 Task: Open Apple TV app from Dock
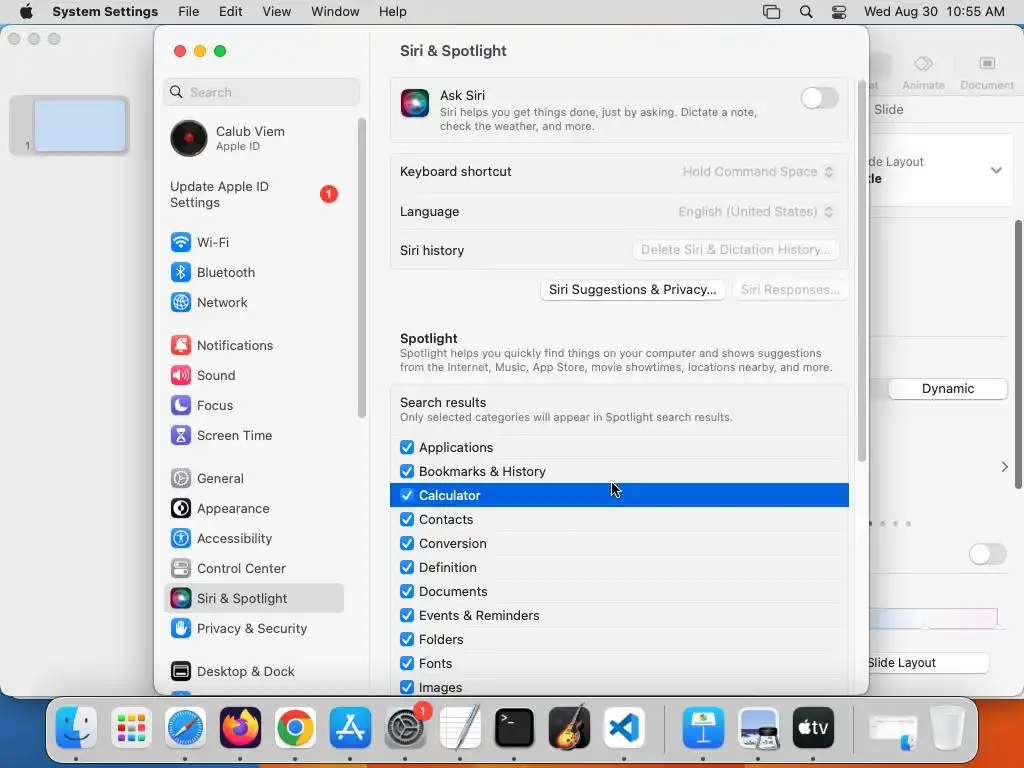[x=813, y=728]
